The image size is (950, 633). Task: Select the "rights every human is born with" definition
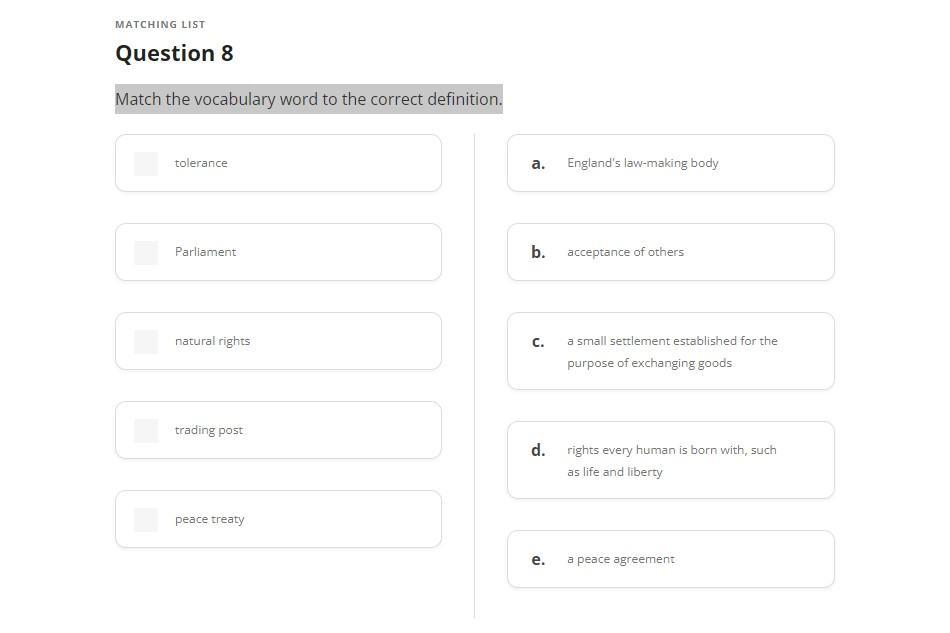tap(671, 461)
